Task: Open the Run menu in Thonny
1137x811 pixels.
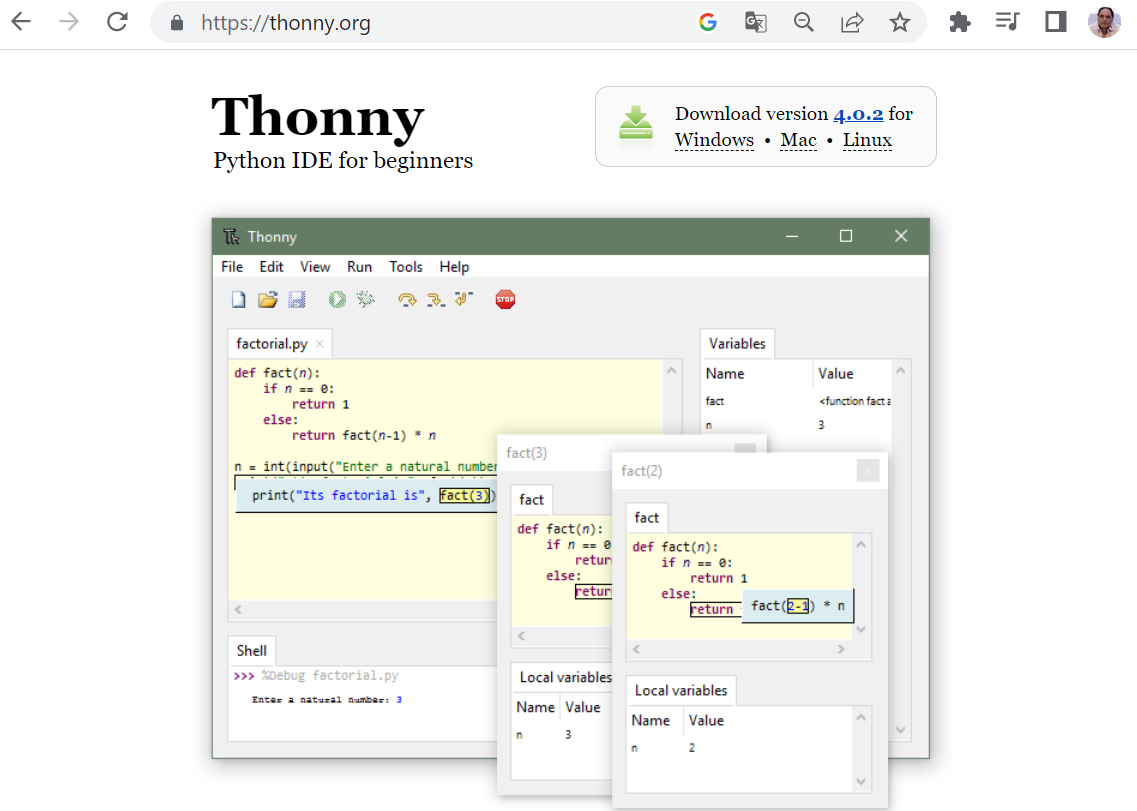Action: click(359, 267)
